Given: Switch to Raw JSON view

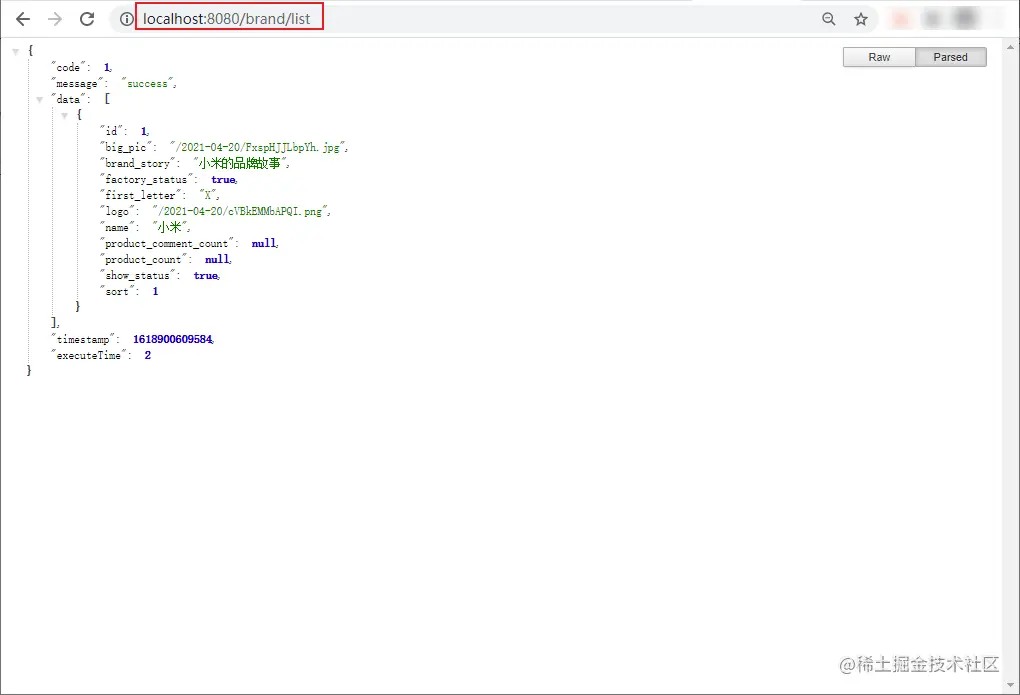Looking at the screenshot, I should tap(879, 57).
